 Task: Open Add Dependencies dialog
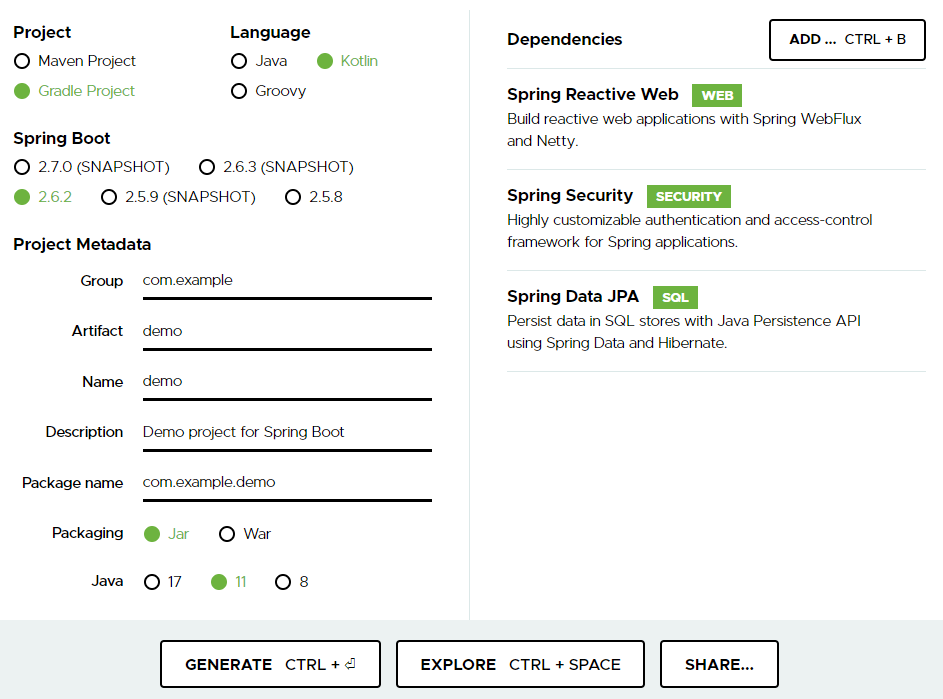click(x=847, y=40)
